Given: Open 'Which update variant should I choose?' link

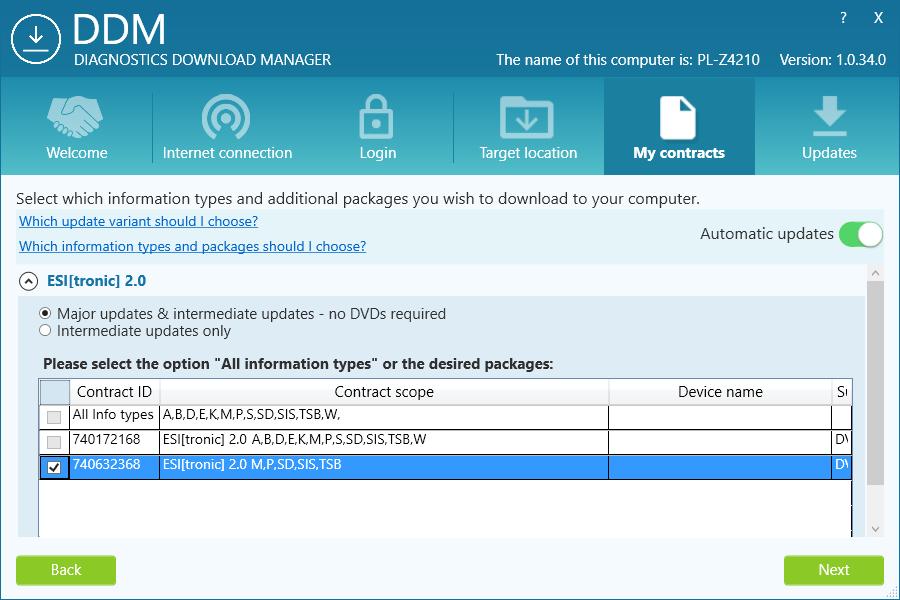Looking at the screenshot, I should (x=138, y=221).
